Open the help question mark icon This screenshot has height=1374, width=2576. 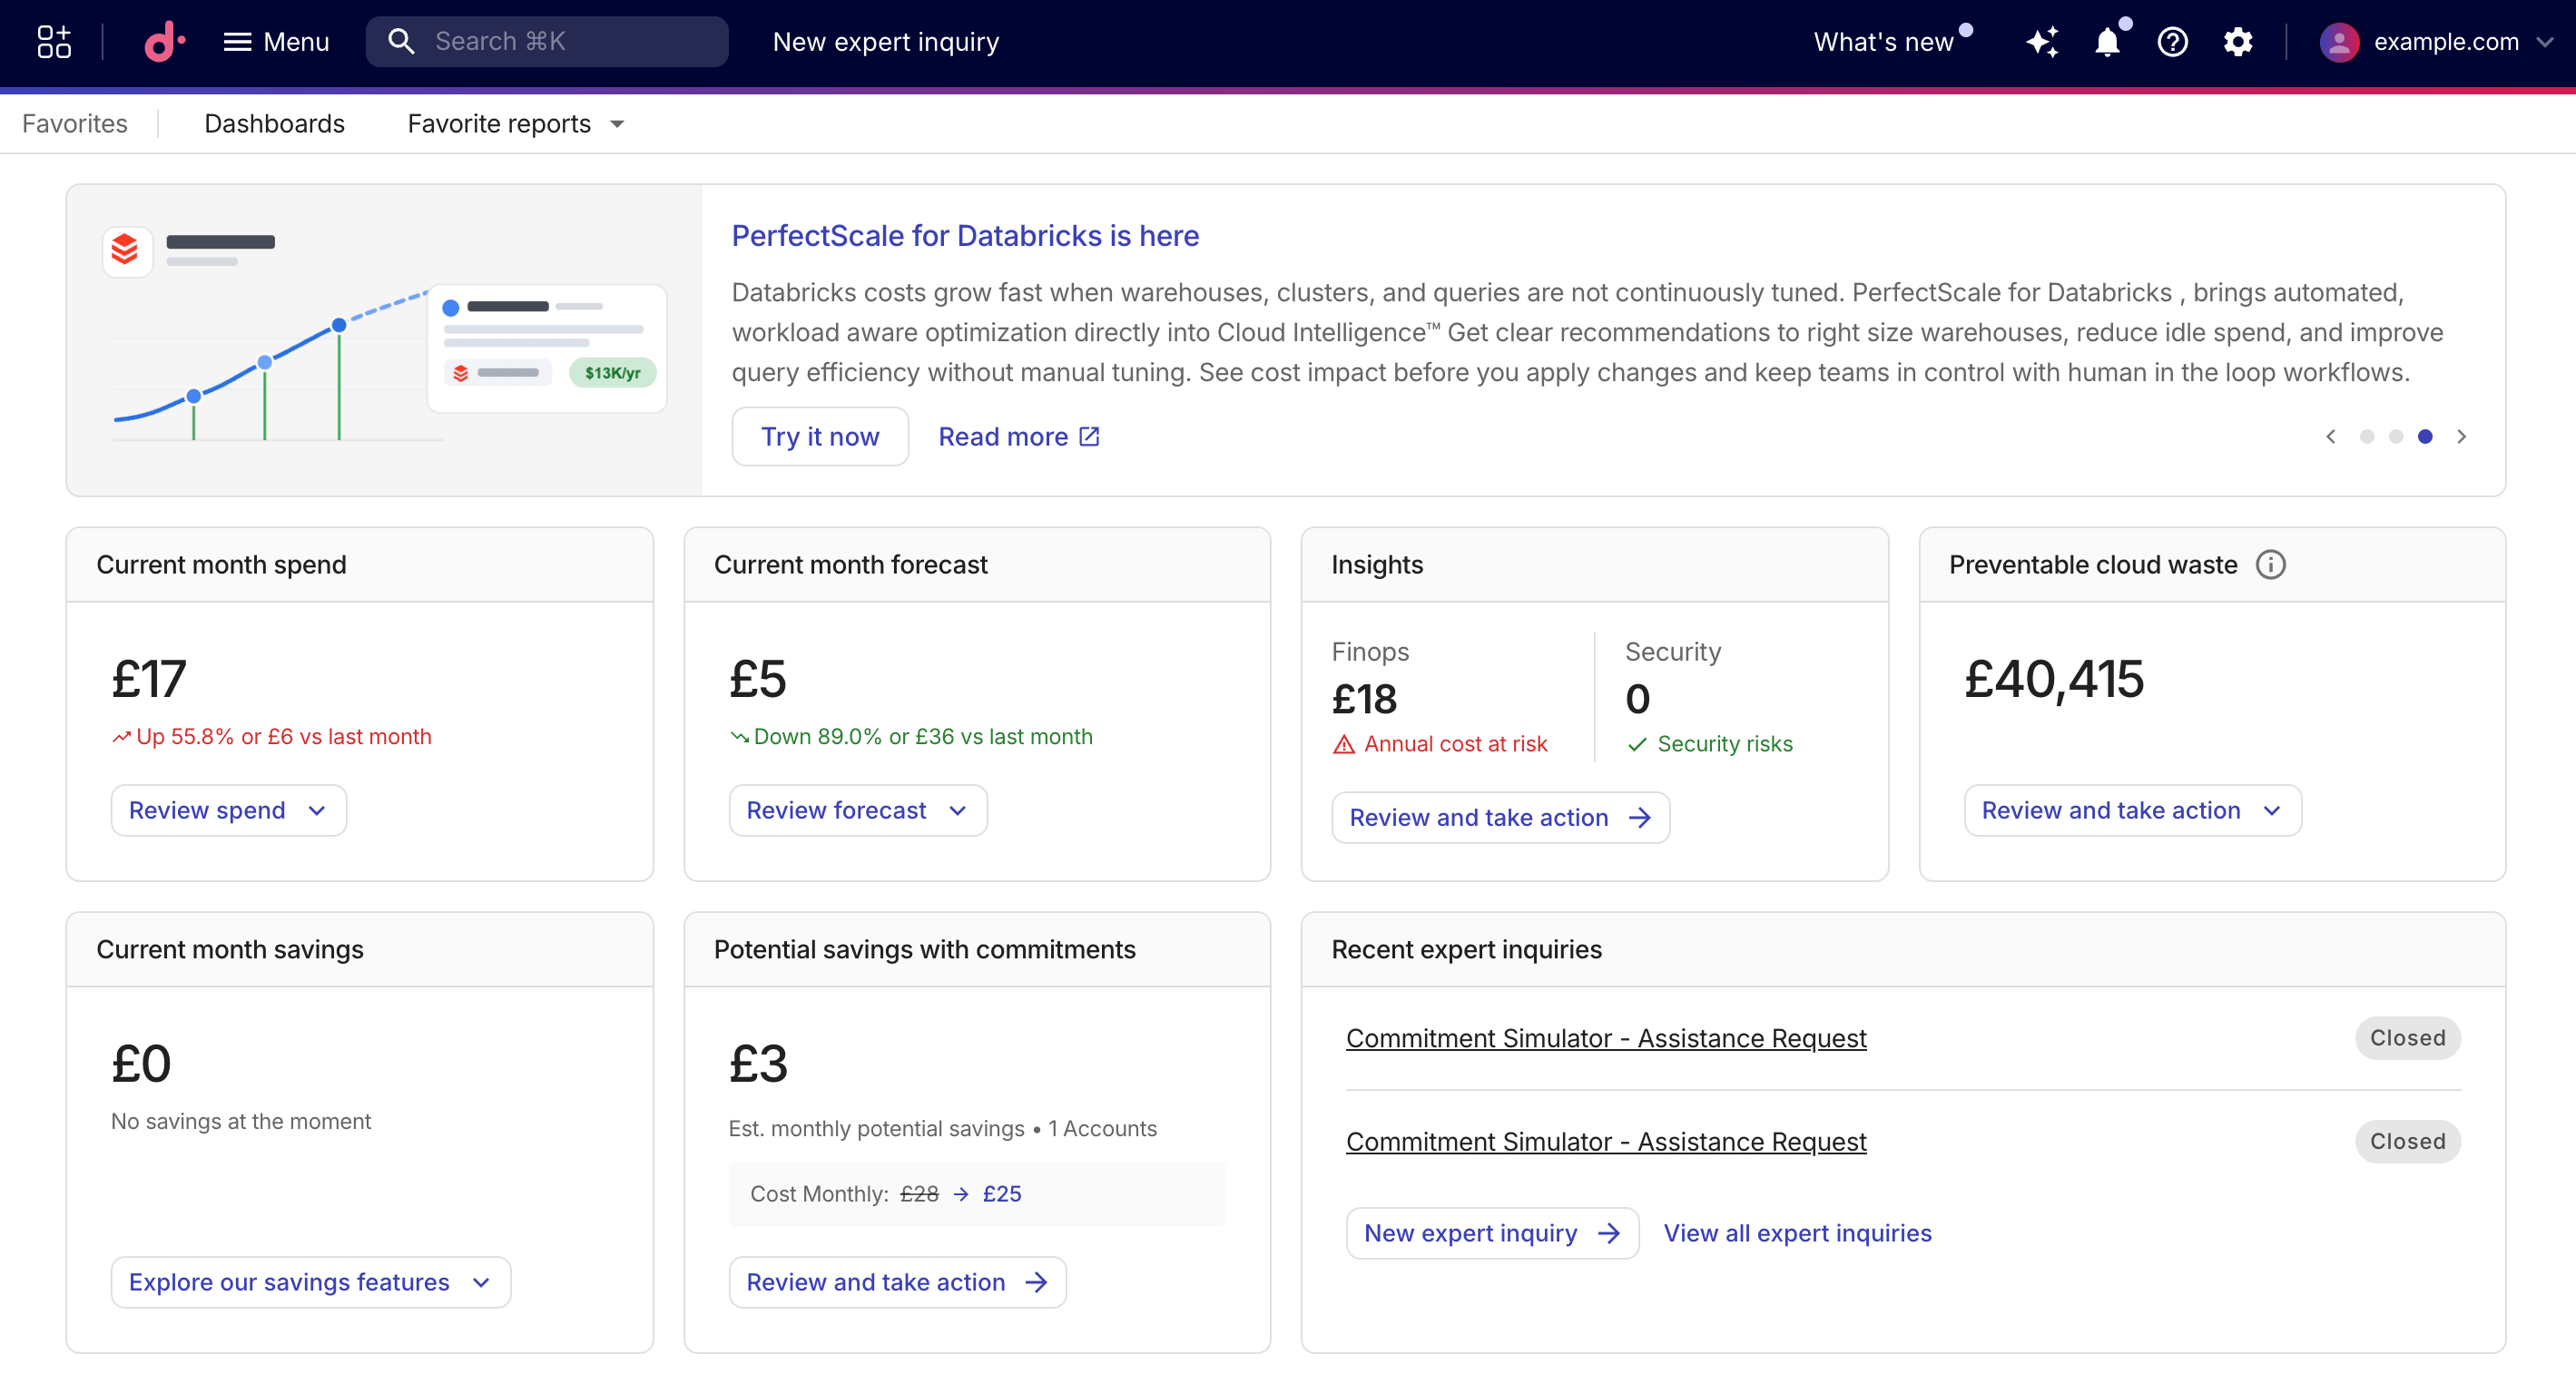[2172, 42]
